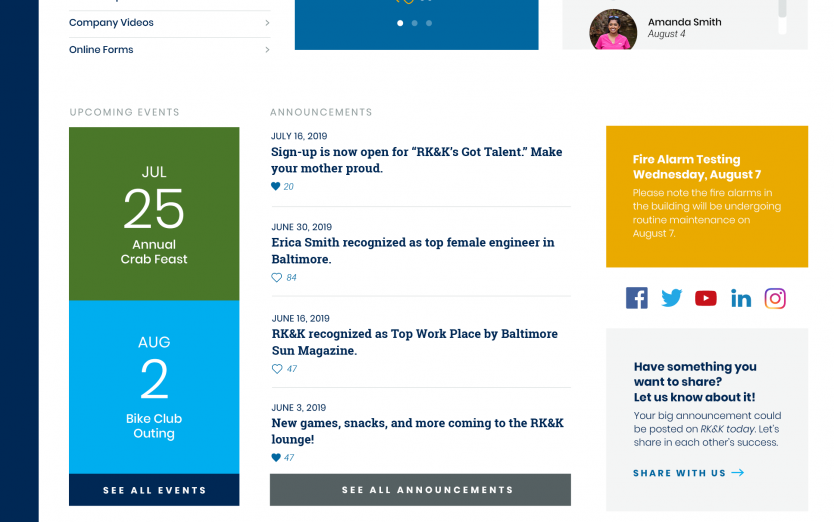This screenshot has height=522, width=834.
Task: Open the Facebook social icon
Action: [637, 298]
